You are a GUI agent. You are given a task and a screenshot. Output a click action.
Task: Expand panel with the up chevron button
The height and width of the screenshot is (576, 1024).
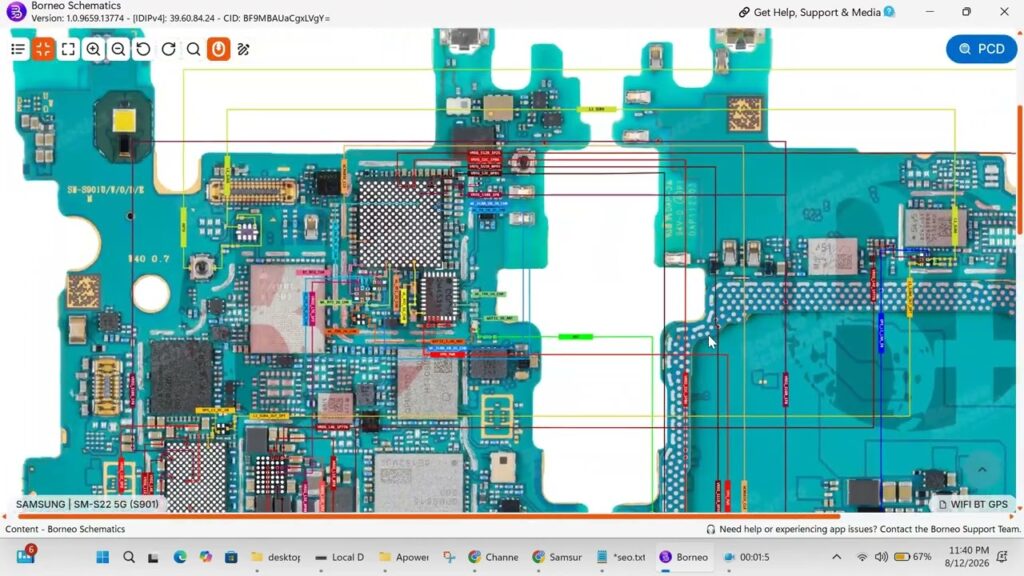click(982, 470)
